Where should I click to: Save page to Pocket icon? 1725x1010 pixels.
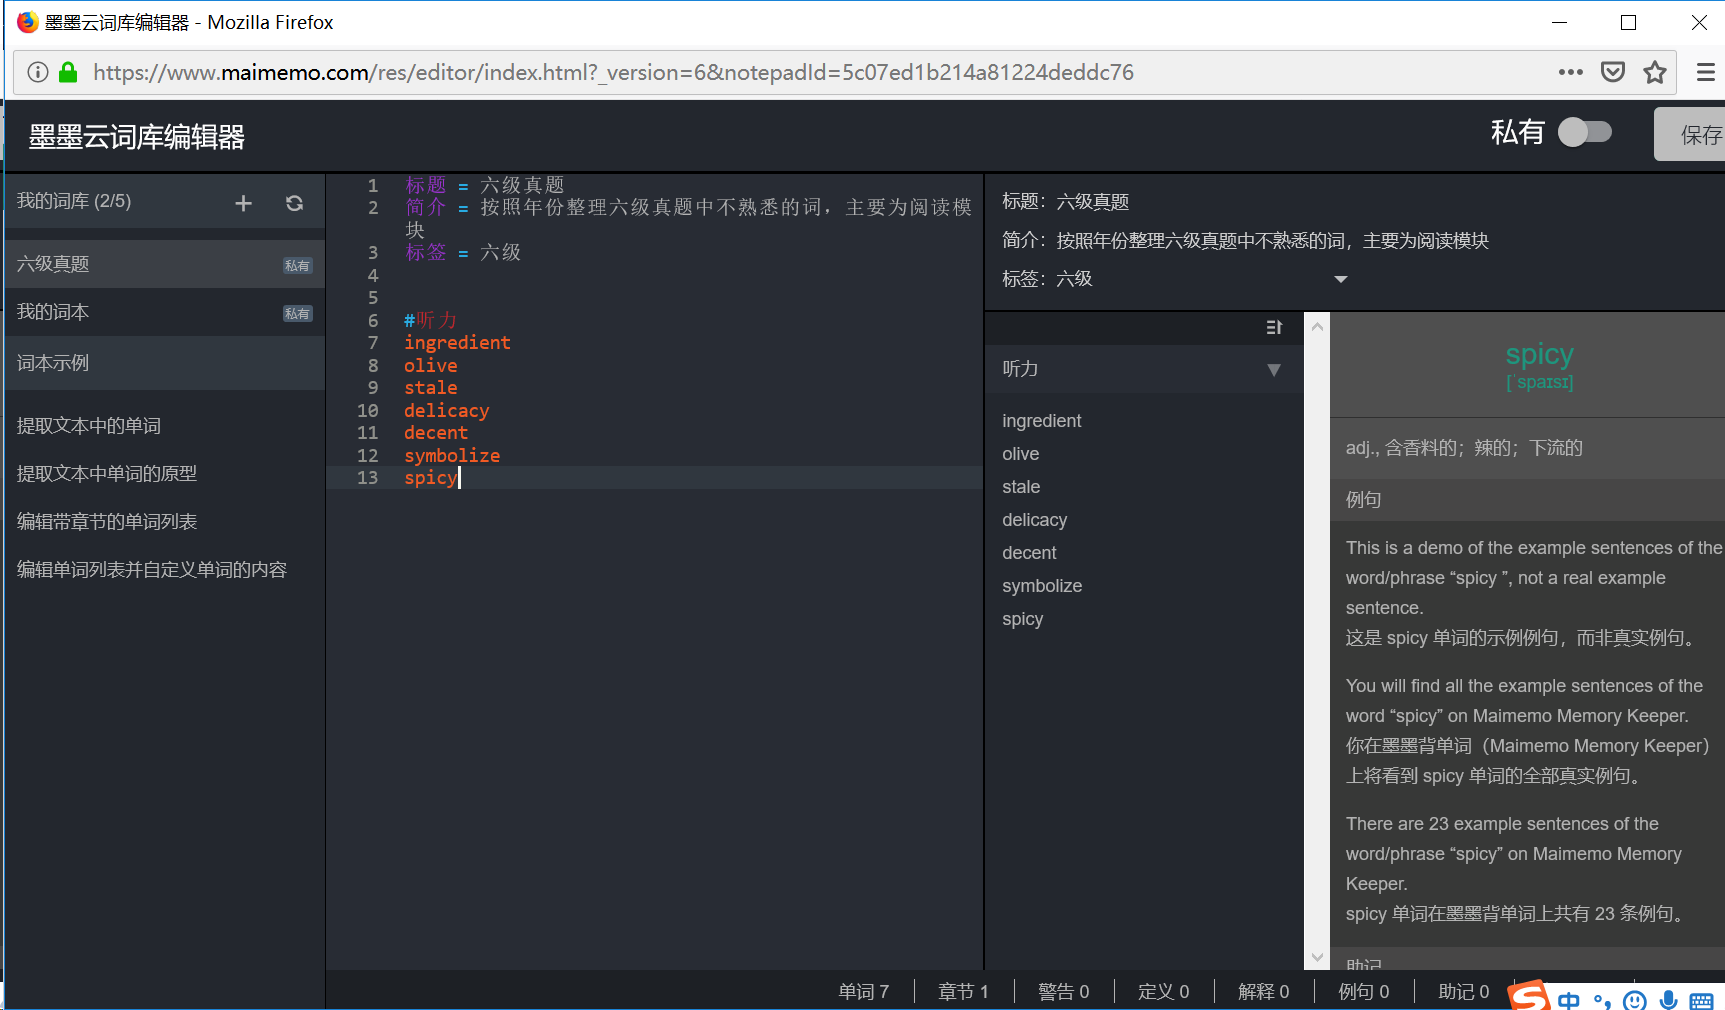click(1613, 72)
